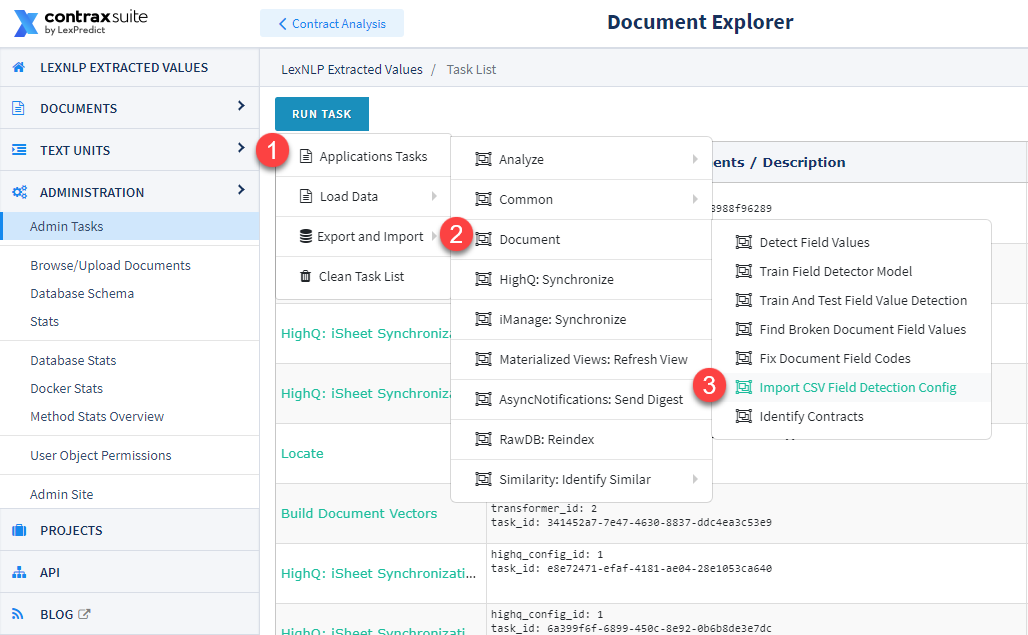
Task: Open Docker Stats sidebar item
Action: point(66,389)
